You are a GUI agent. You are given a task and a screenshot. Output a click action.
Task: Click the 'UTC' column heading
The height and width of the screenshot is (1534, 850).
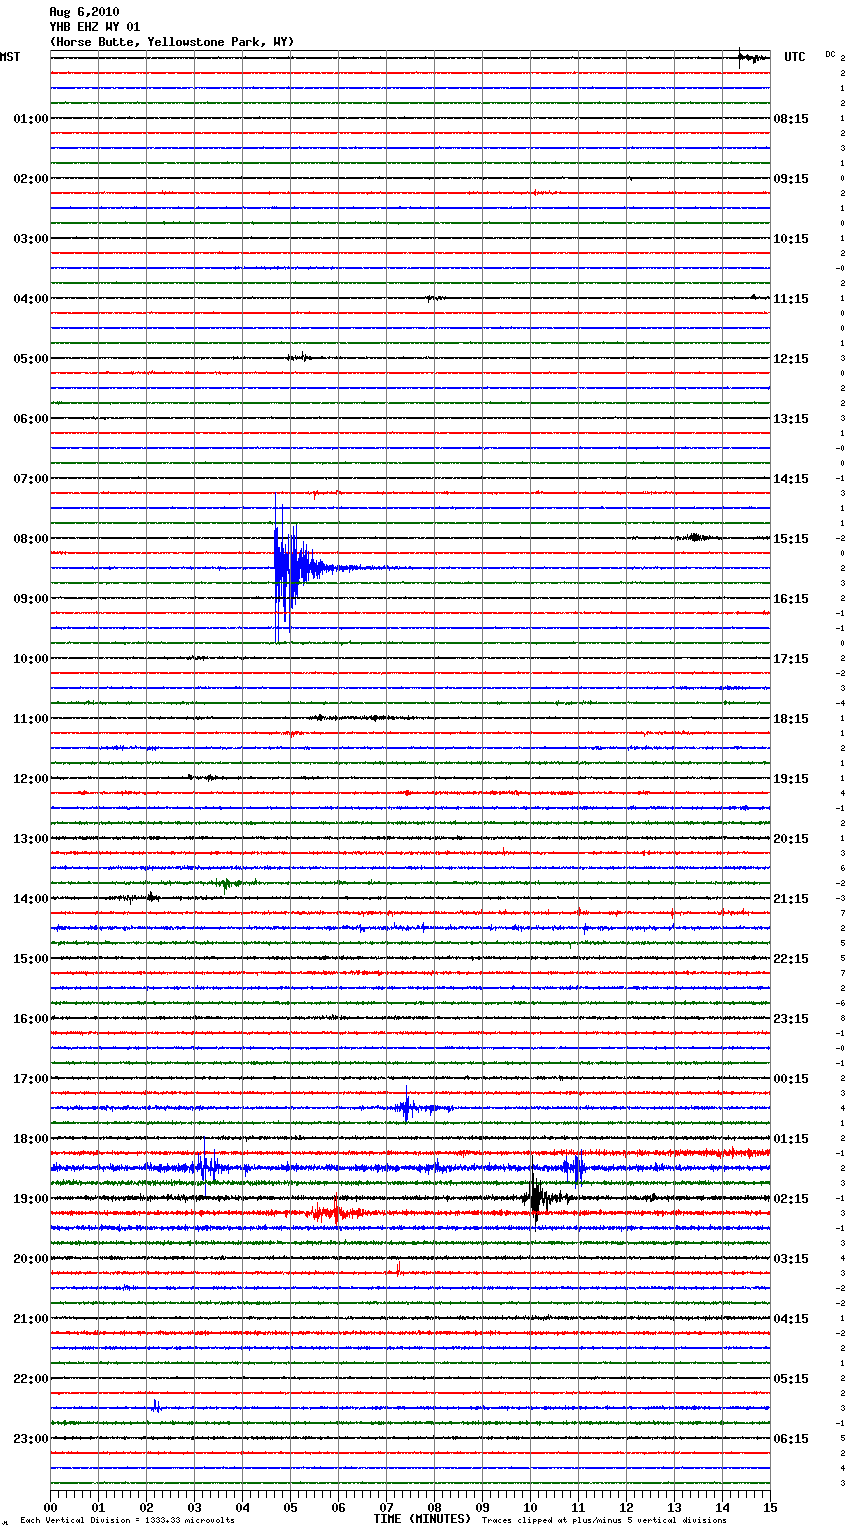tap(795, 58)
